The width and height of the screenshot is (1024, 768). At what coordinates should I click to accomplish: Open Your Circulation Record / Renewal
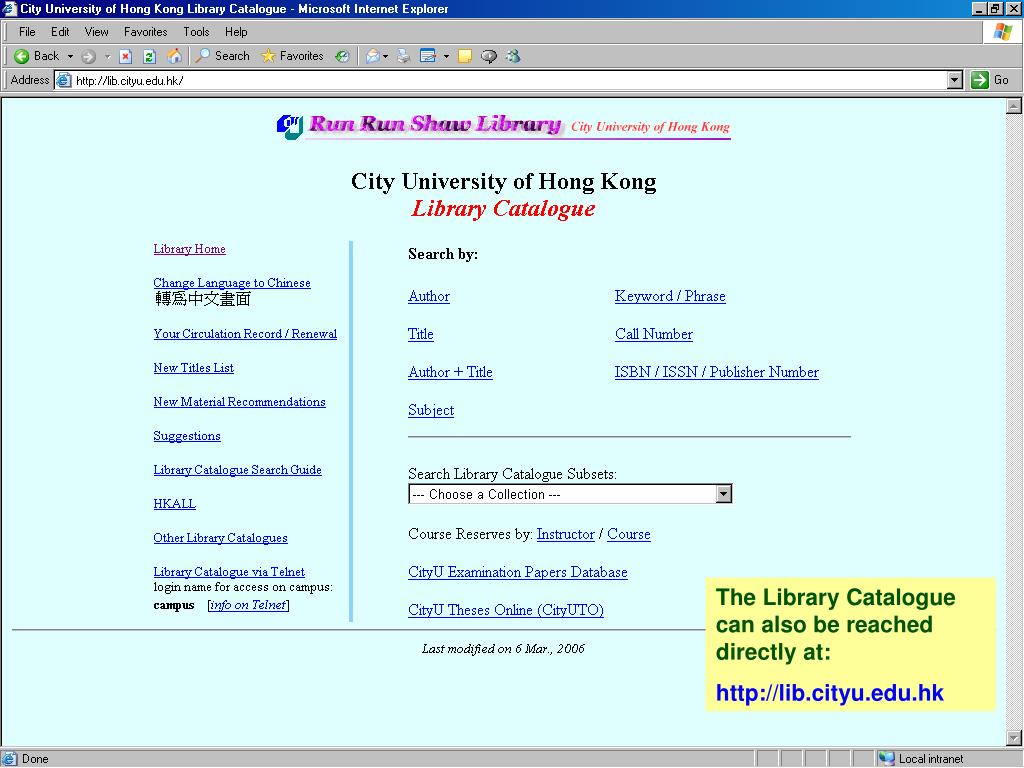[x=245, y=334]
